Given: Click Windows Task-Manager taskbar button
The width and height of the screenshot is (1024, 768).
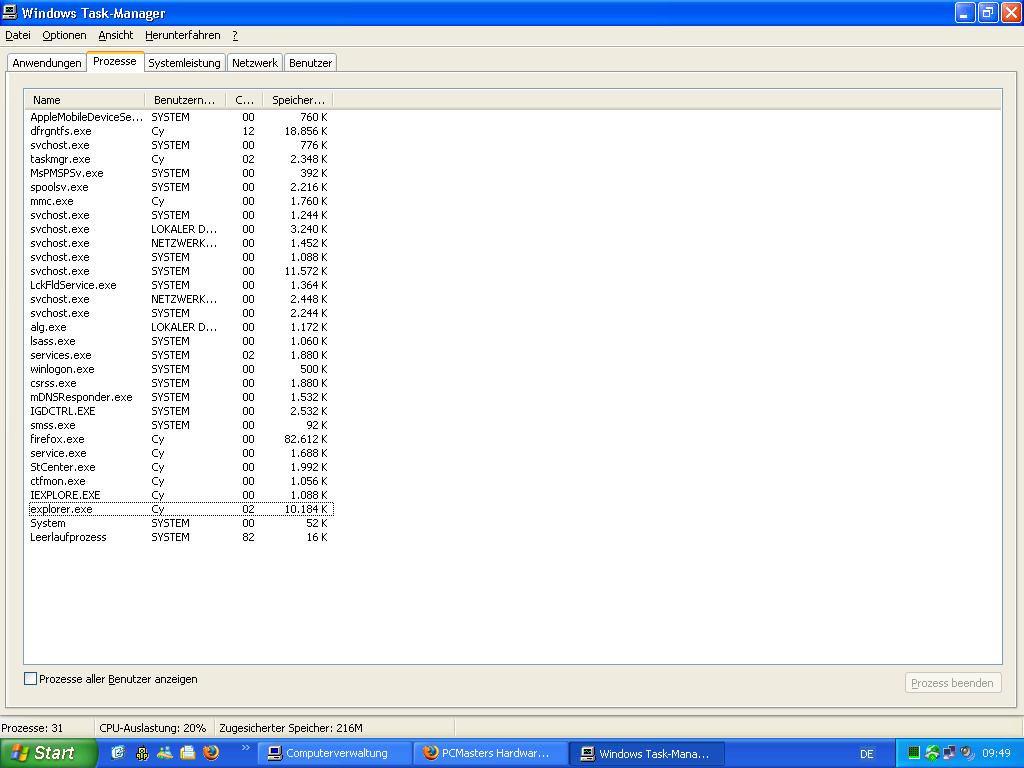Looking at the screenshot, I should pos(647,754).
